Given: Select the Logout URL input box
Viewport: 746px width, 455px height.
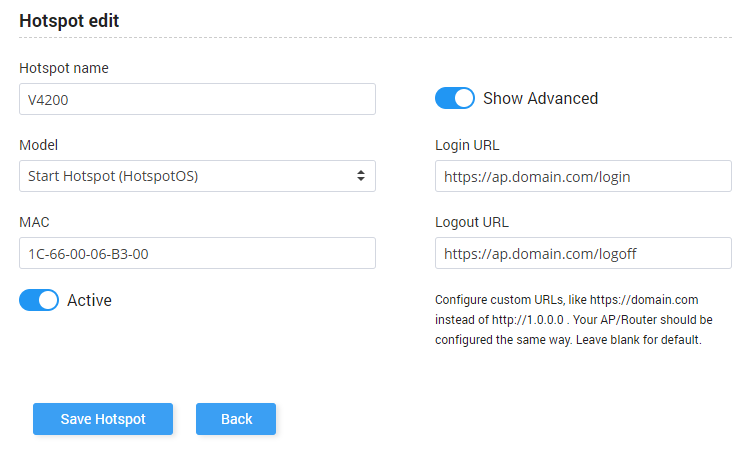Looking at the screenshot, I should 583,253.
